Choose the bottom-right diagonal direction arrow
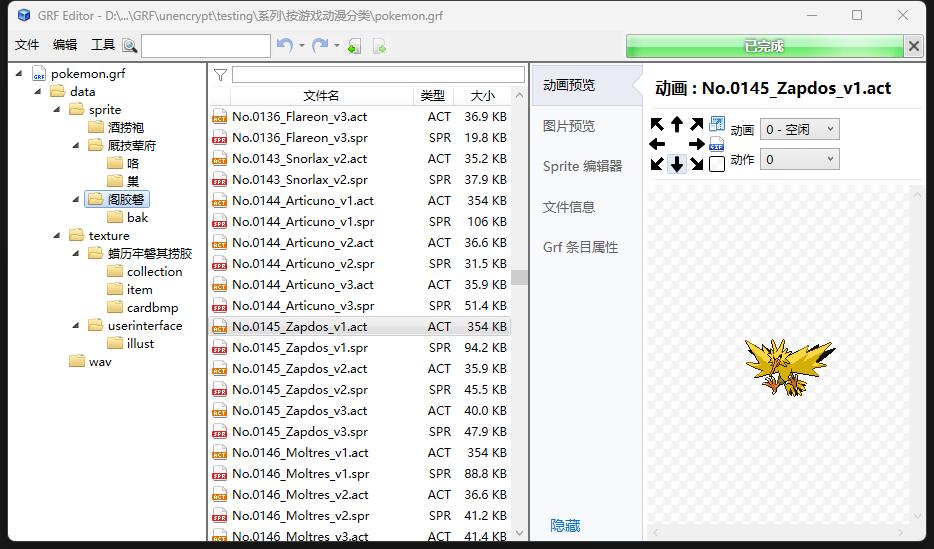934x549 pixels. click(x=697, y=164)
